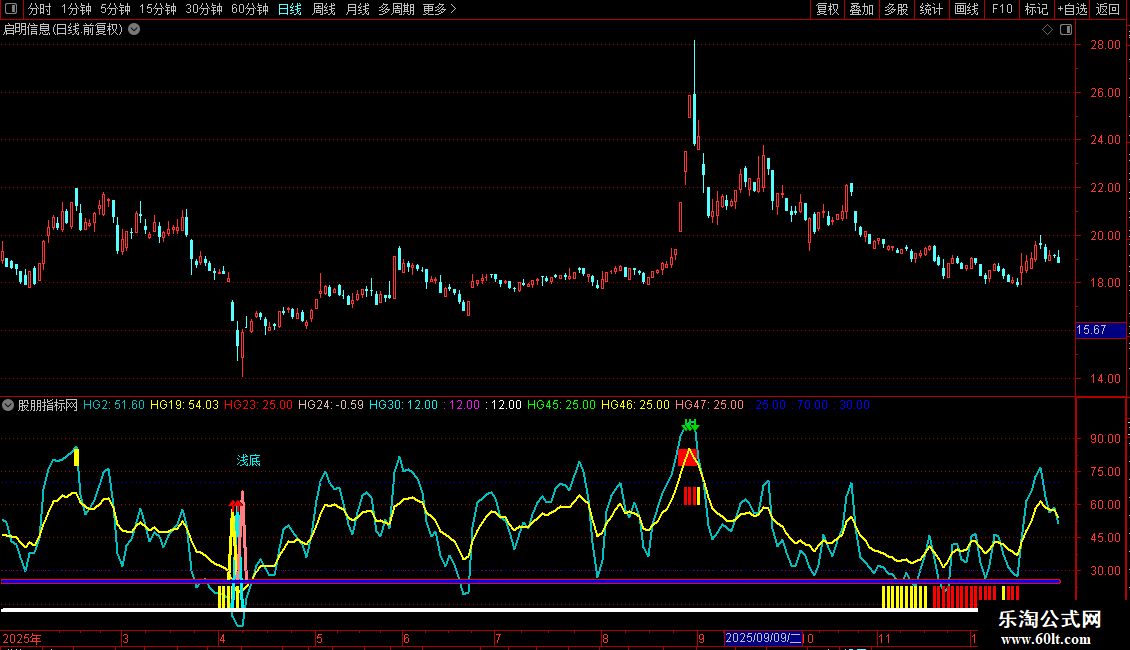Image resolution: width=1130 pixels, height=650 pixels.
Task: Click the 2025年 label on the time axis
Action: point(22,638)
